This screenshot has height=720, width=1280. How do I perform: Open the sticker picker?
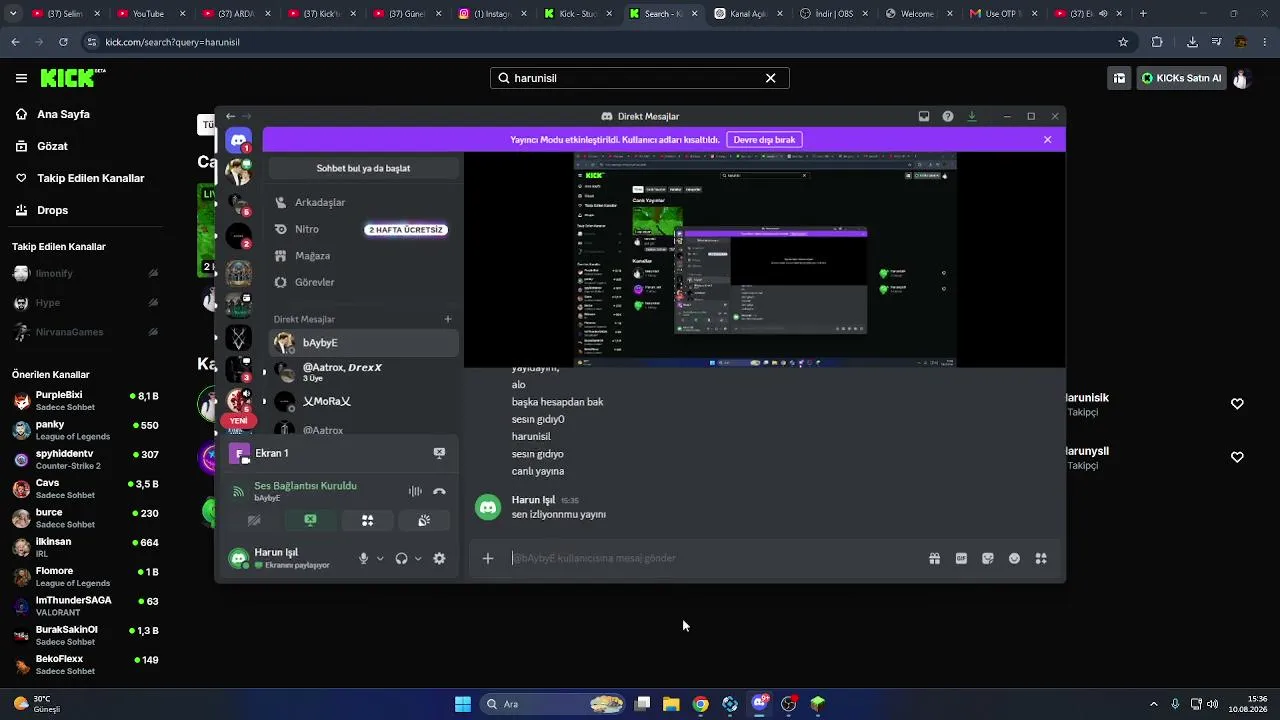click(988, 558)
